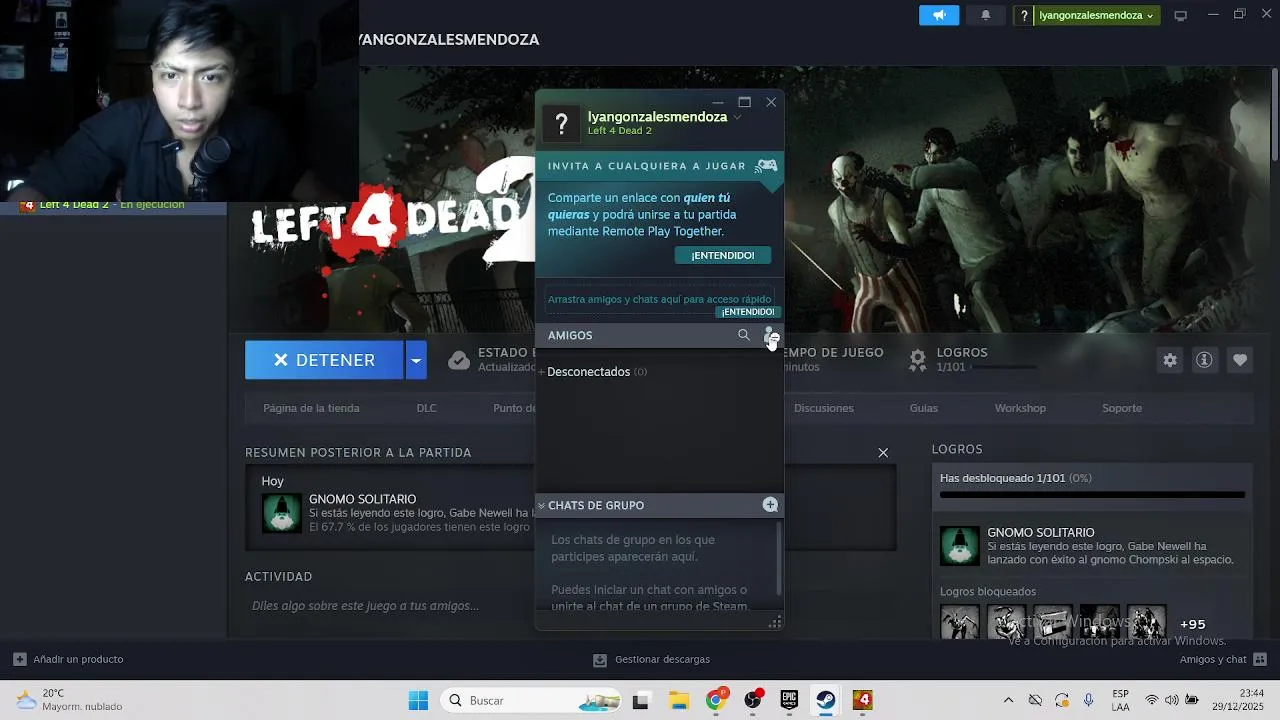Click the group chats panel scrollbar

(x=778, y=558)
